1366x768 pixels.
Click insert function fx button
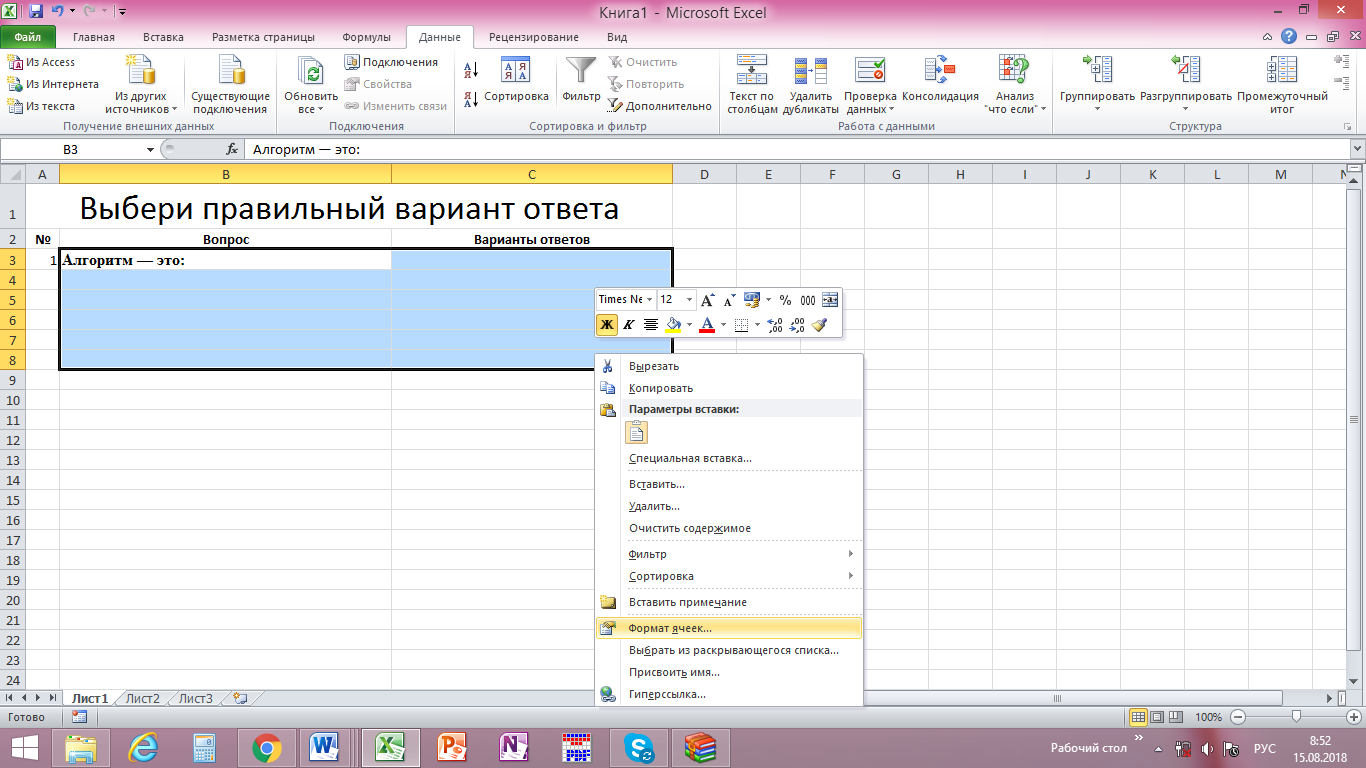(x=232, y=149)
